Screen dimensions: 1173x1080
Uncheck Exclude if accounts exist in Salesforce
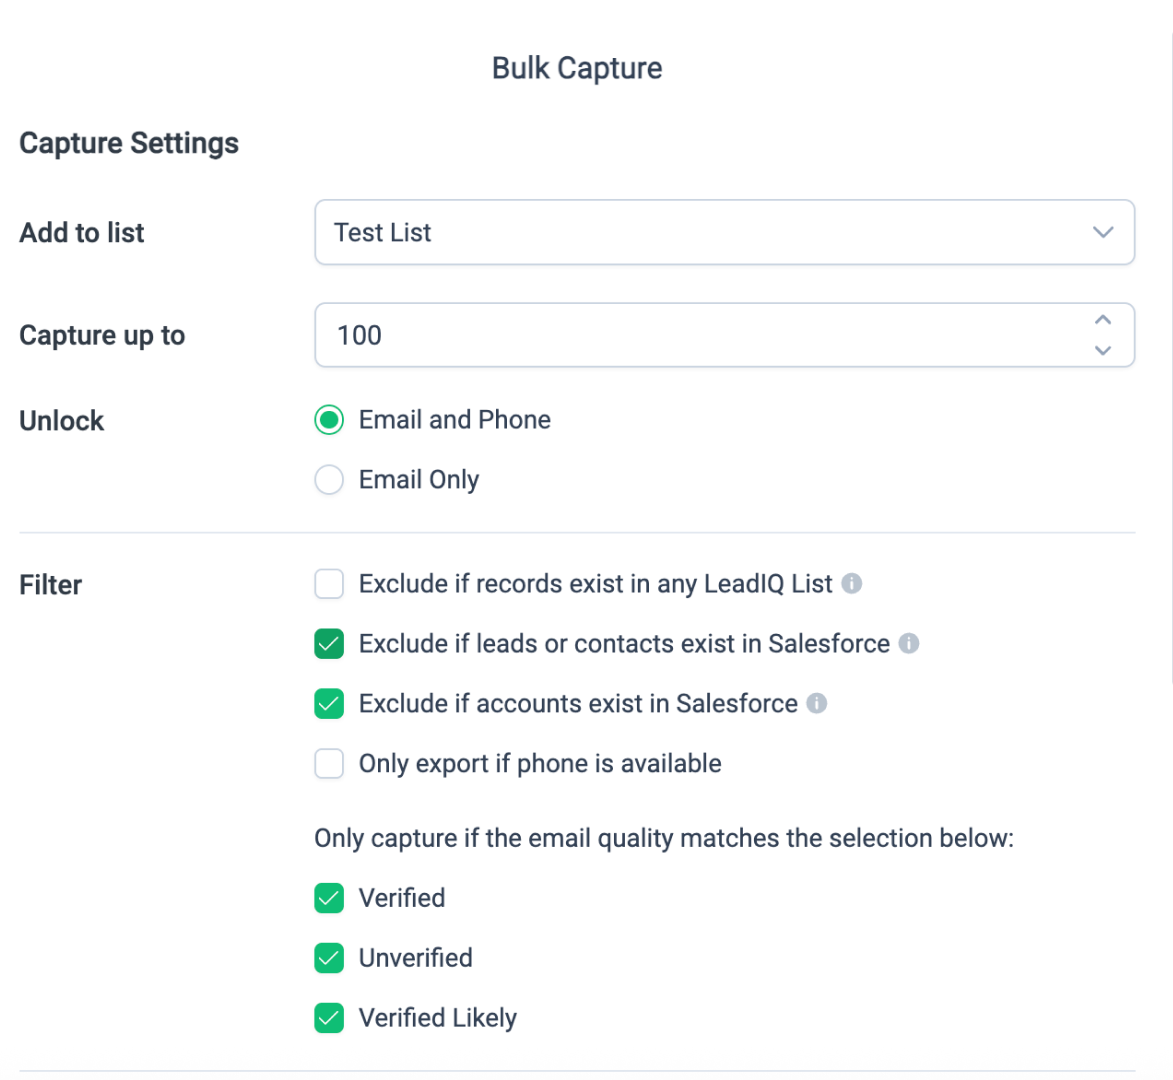pos(329,704)
